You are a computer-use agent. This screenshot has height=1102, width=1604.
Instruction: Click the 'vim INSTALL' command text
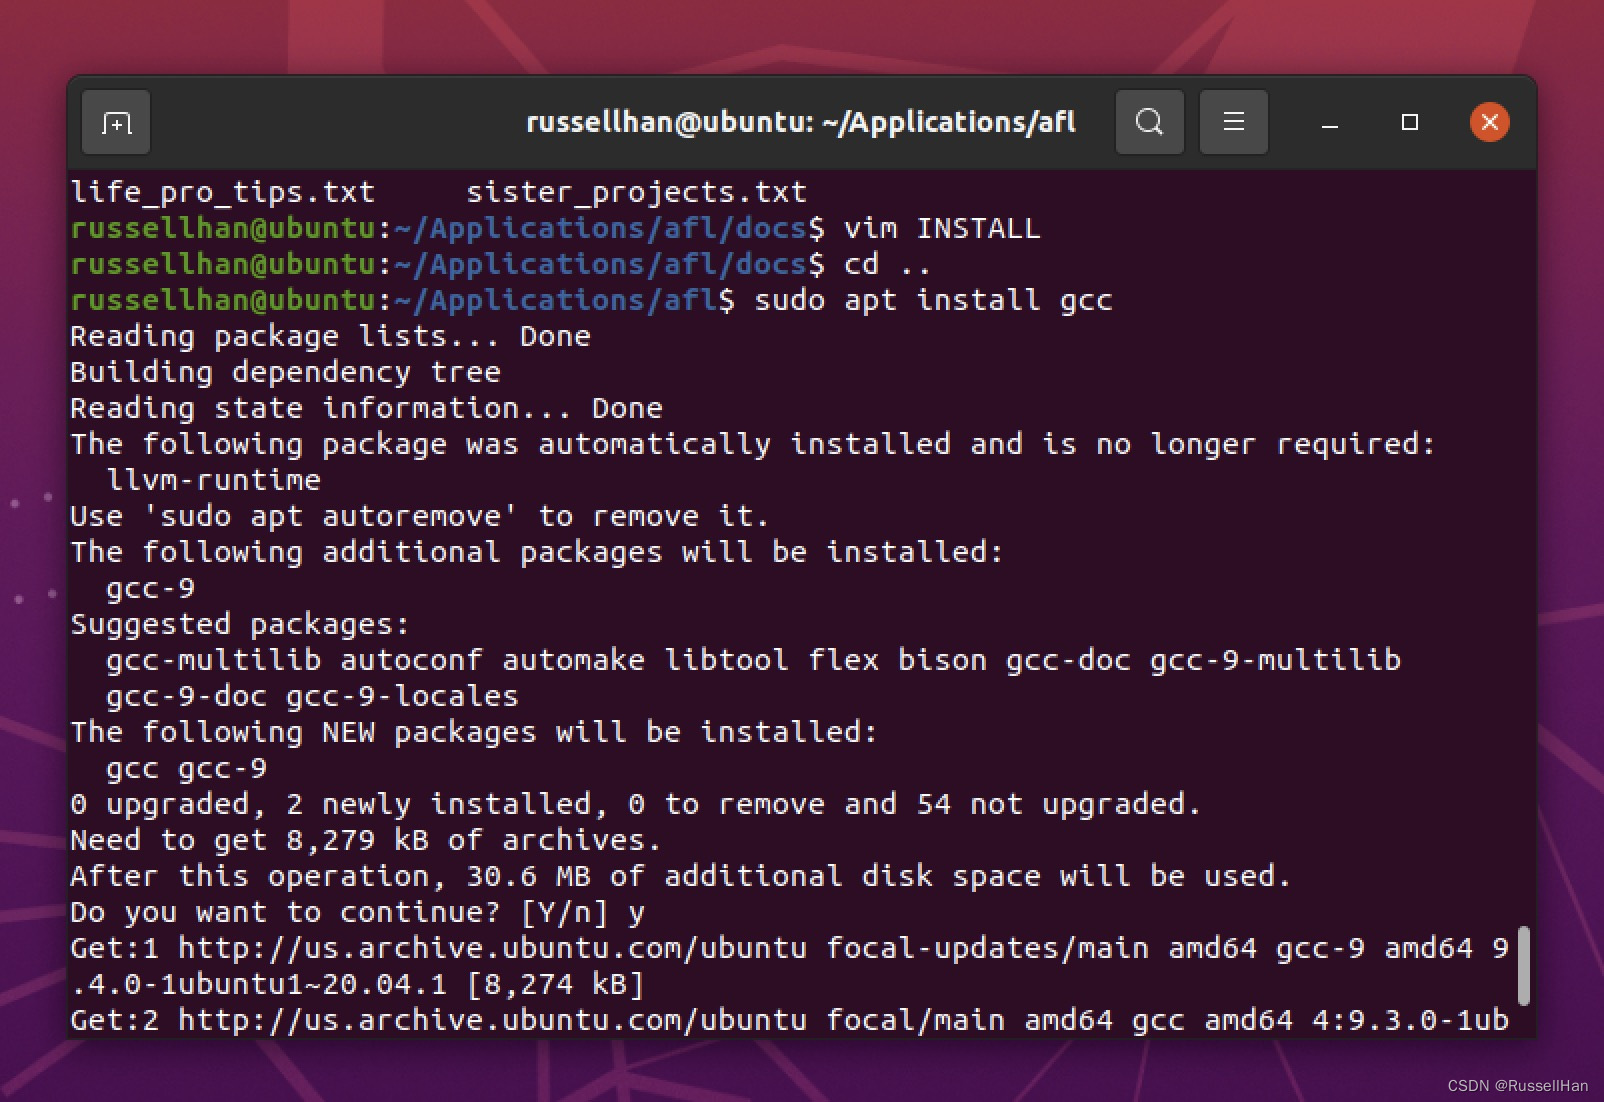[x=942, y=228]
